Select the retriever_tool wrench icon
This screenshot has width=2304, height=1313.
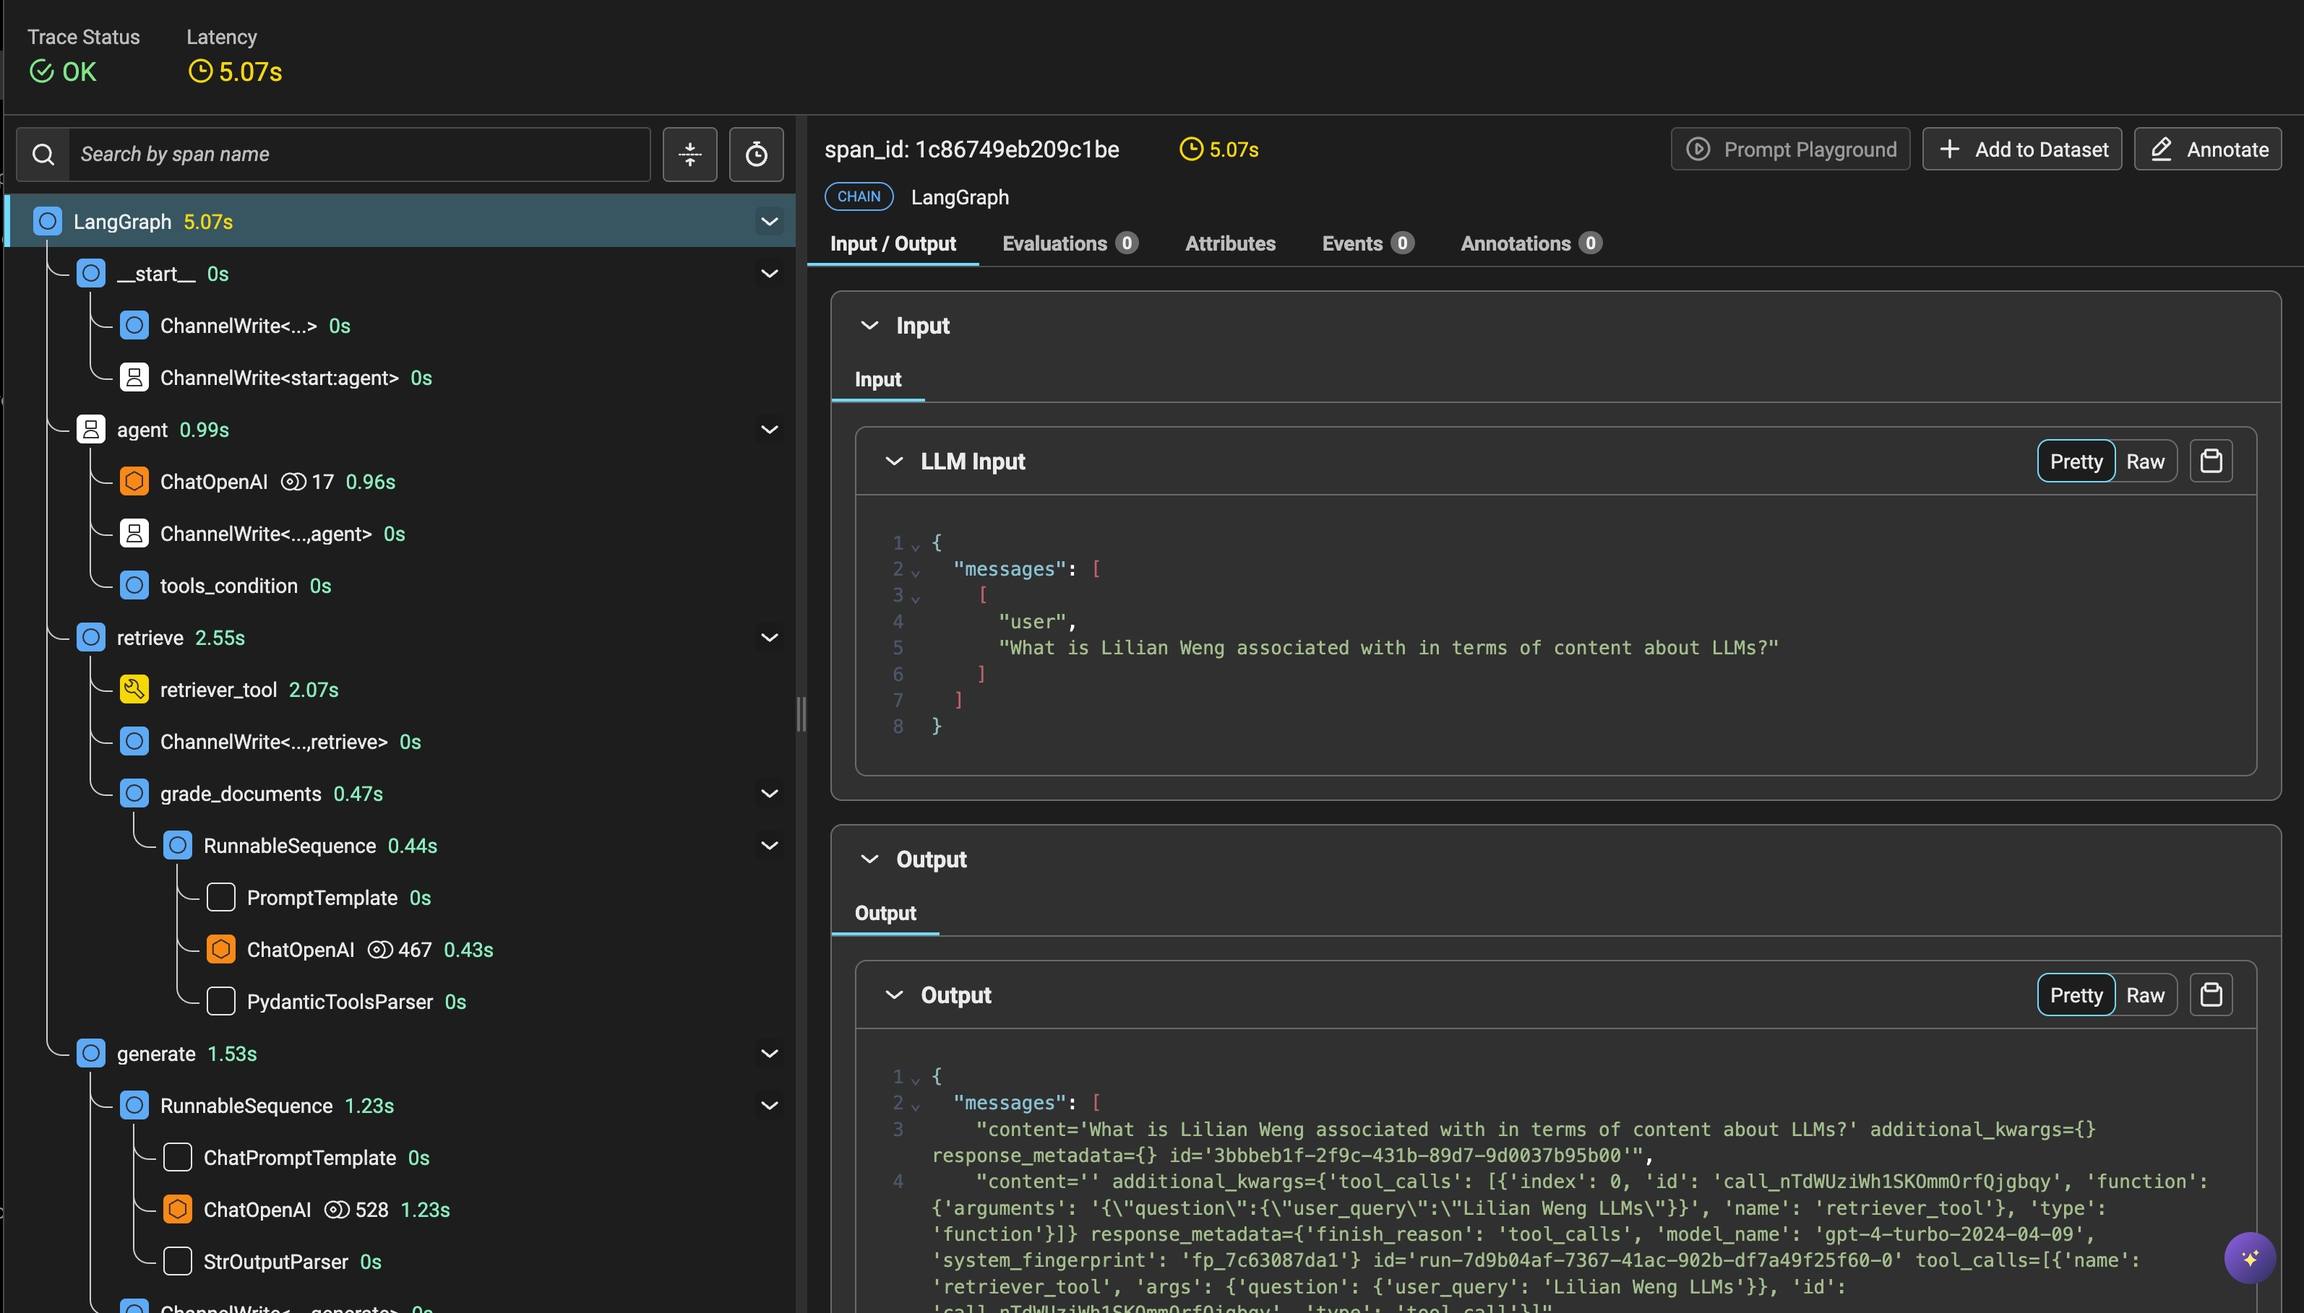(x=134, y=689)
